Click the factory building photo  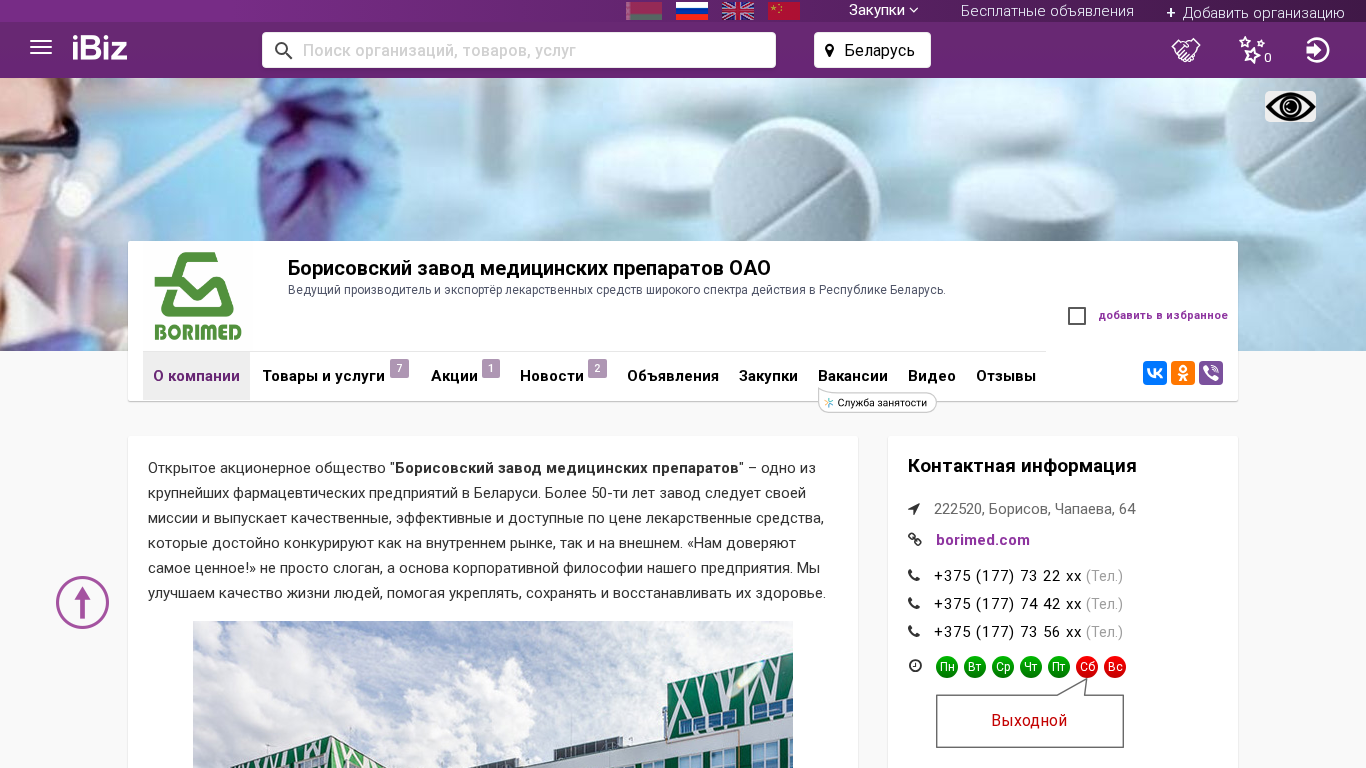click(493, 695)
